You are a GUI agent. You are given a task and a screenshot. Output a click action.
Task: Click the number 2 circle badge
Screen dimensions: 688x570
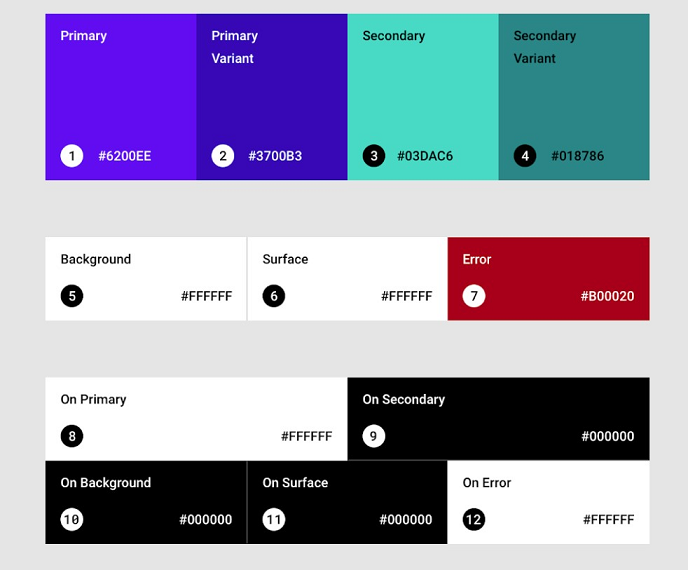click(223, 156)
